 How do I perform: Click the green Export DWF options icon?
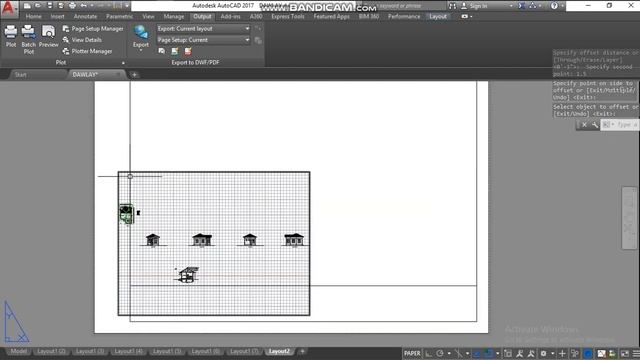tap(175, 51)
